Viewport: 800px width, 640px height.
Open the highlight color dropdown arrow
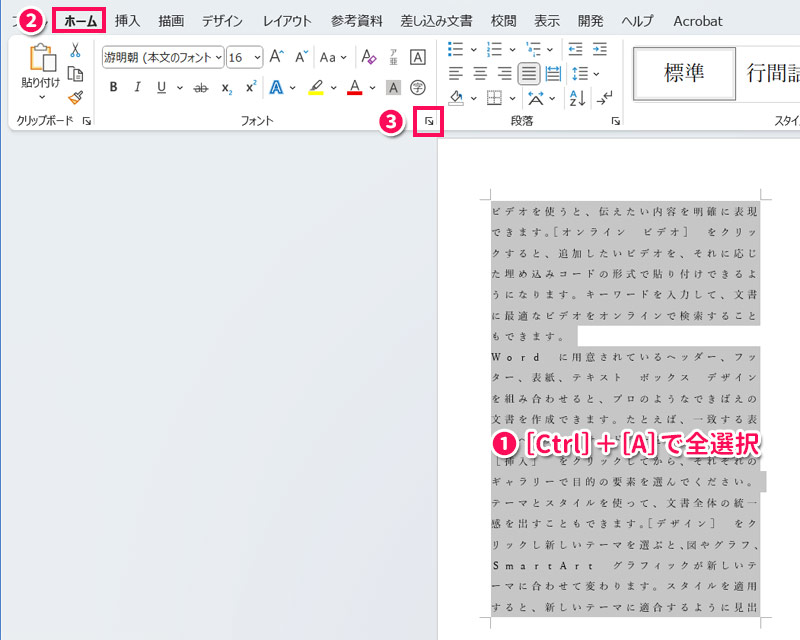pos(333,88)
